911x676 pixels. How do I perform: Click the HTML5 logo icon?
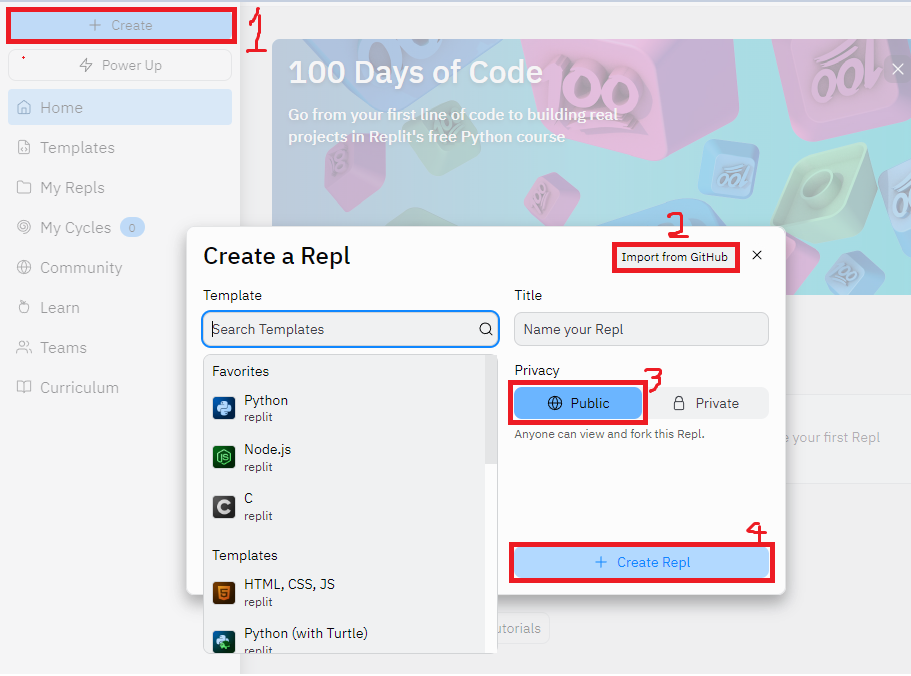click(x=224, y=593)
